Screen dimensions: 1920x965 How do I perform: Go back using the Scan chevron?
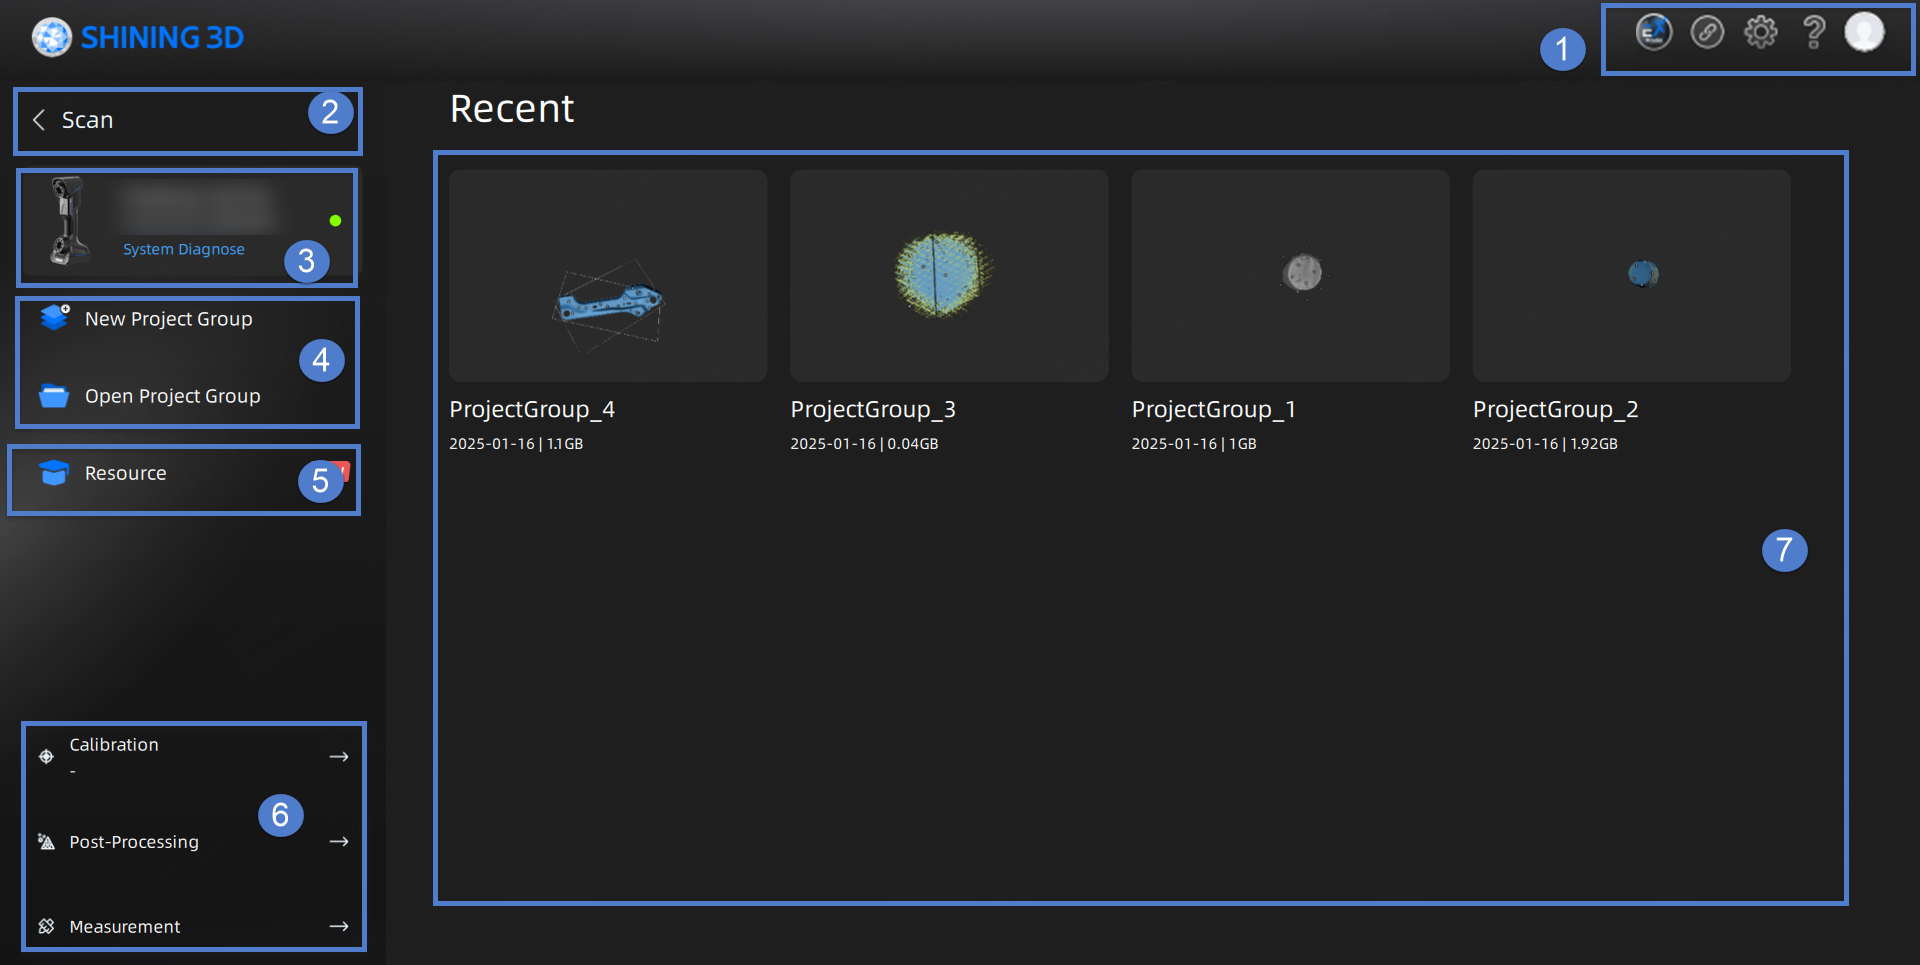pos(39,120)
